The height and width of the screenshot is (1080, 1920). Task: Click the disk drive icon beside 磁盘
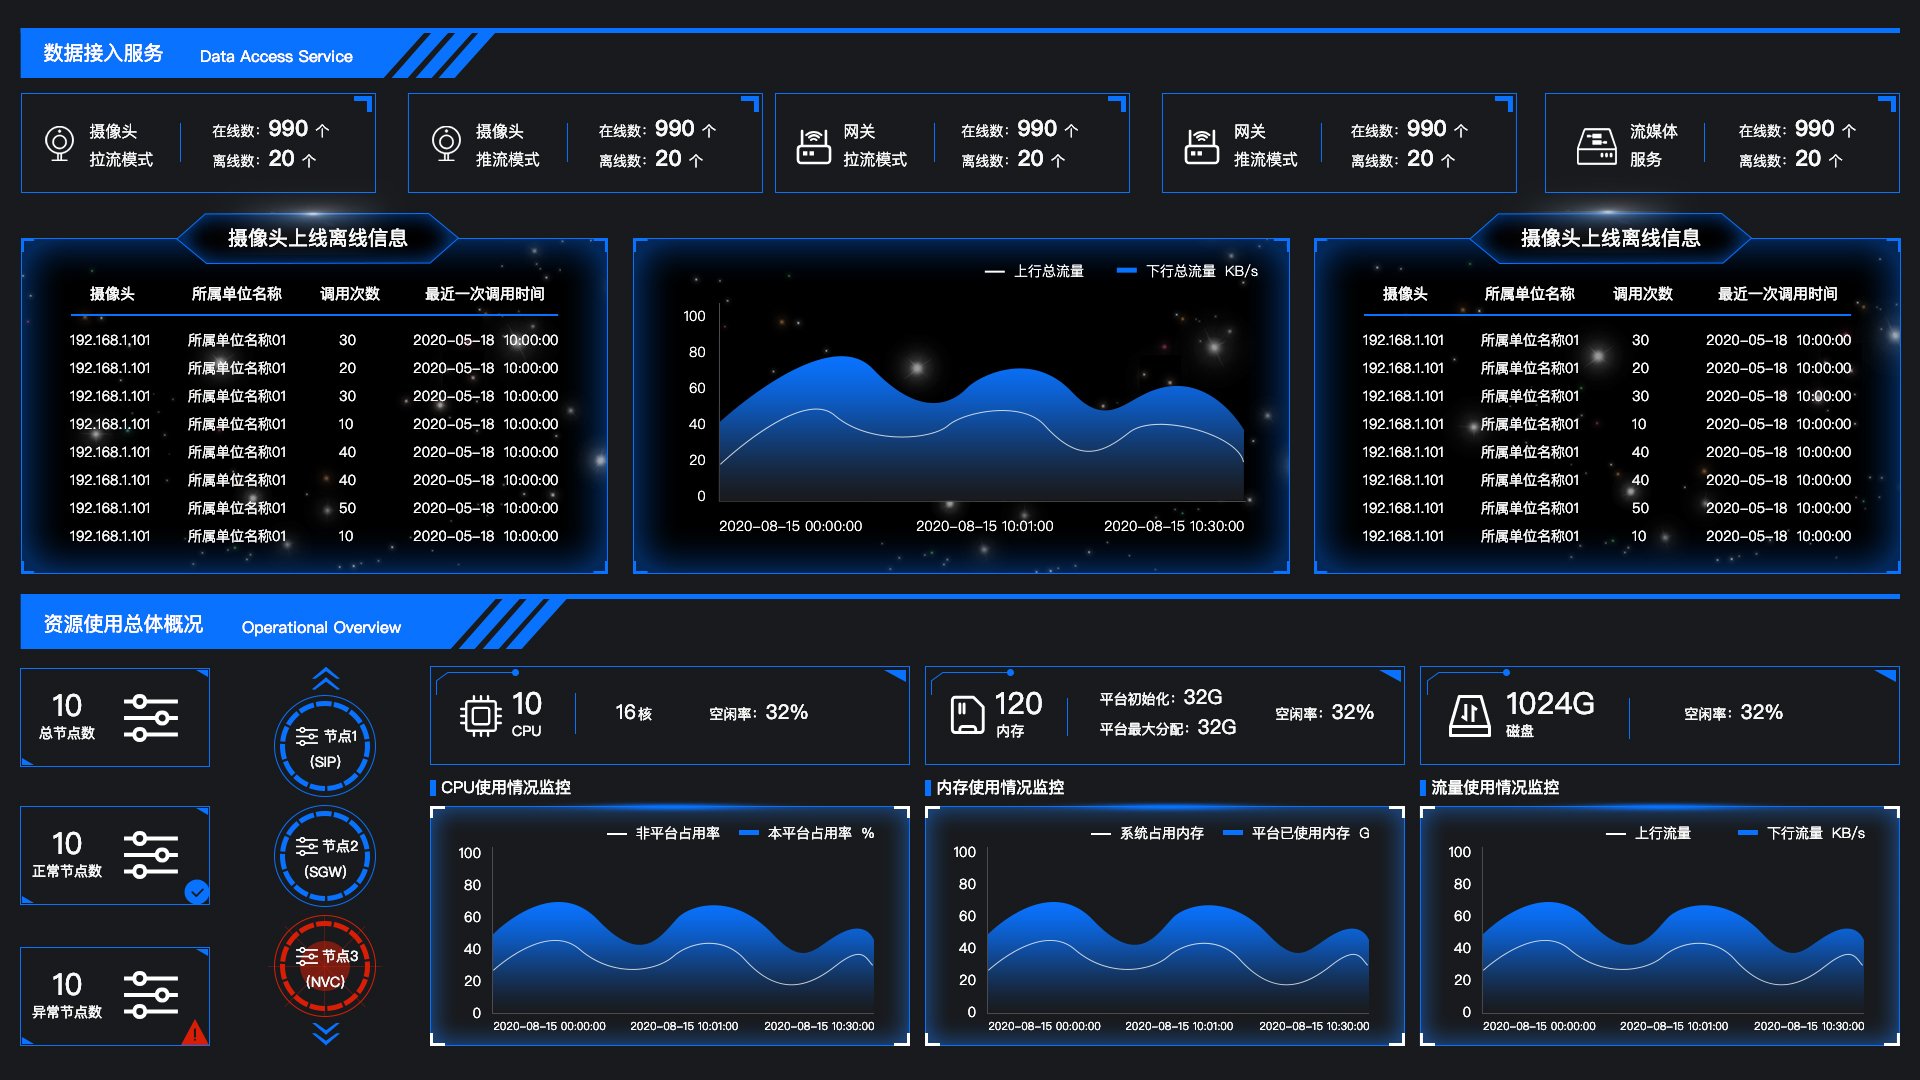1469,716
